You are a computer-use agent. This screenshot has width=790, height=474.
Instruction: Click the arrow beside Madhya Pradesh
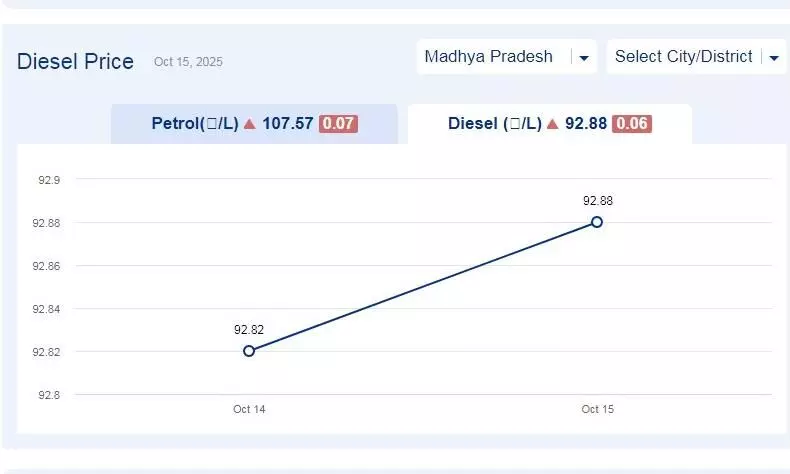tap(583, 58)
